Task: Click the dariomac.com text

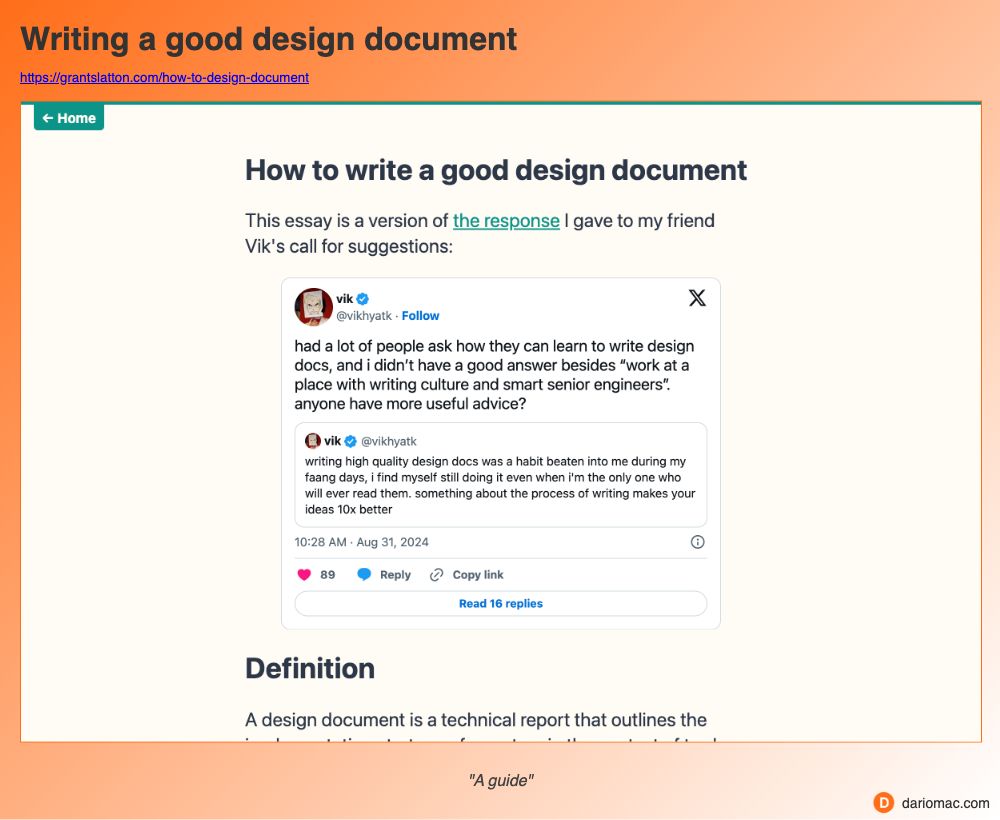Action: tap(945, 803)
